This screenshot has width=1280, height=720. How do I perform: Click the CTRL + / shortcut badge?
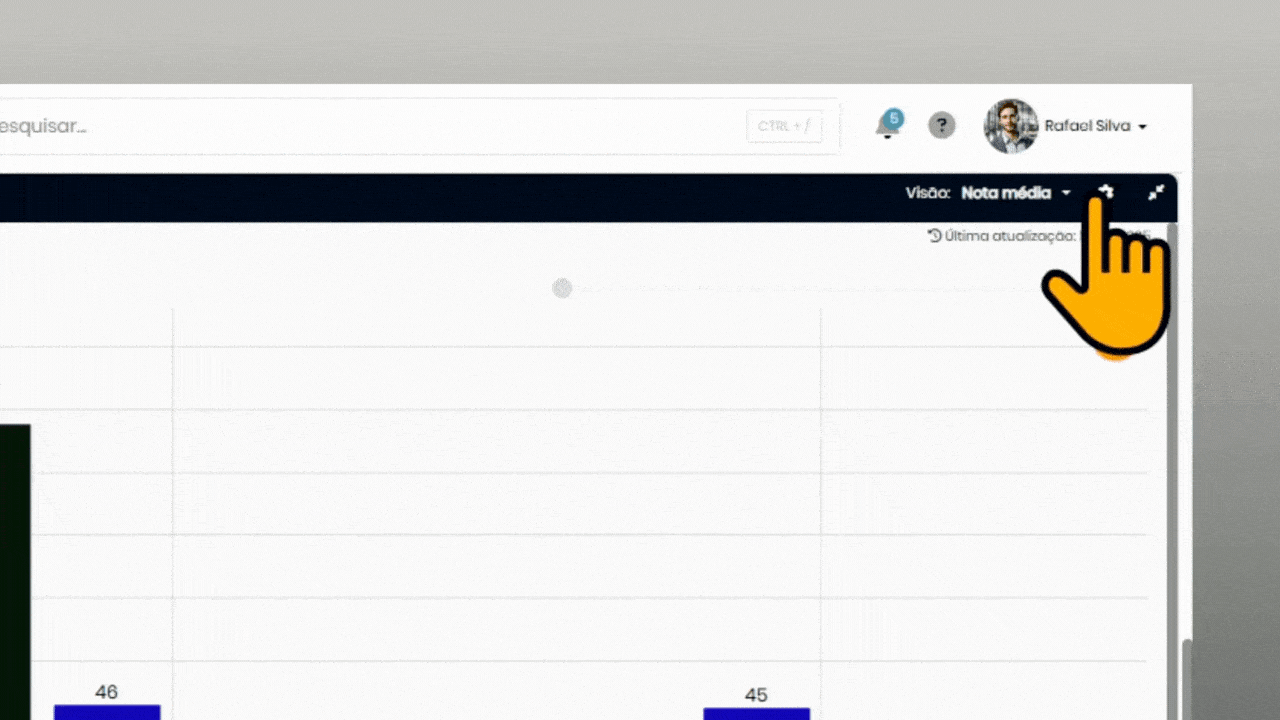pyautogui.click(x=783, y=126)
